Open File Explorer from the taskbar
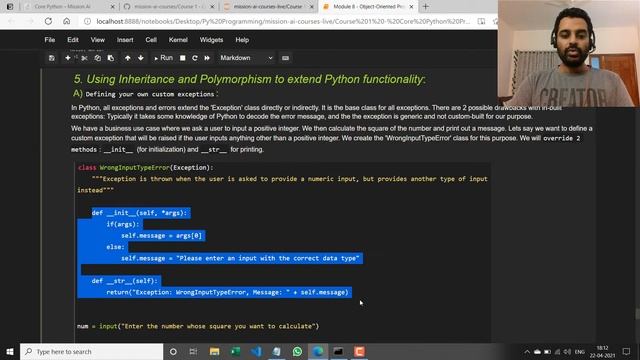Viewport: 640px width, 360px height. pyautogui.click(x=214, y=351)
